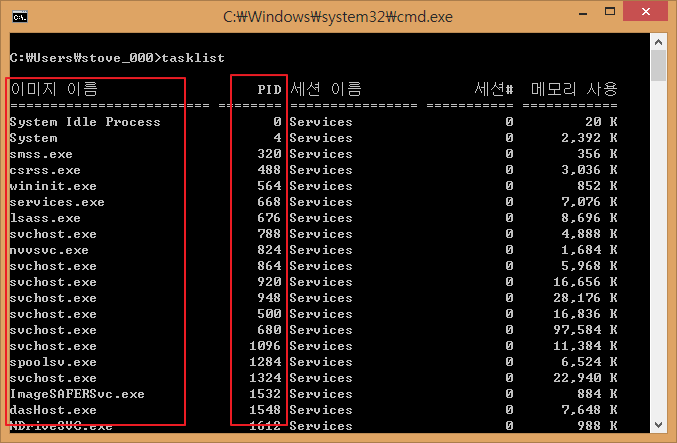Click memory value '16,656 K'
The height and width of the screenshot is (443, 677).
click(x=585, y=282)
